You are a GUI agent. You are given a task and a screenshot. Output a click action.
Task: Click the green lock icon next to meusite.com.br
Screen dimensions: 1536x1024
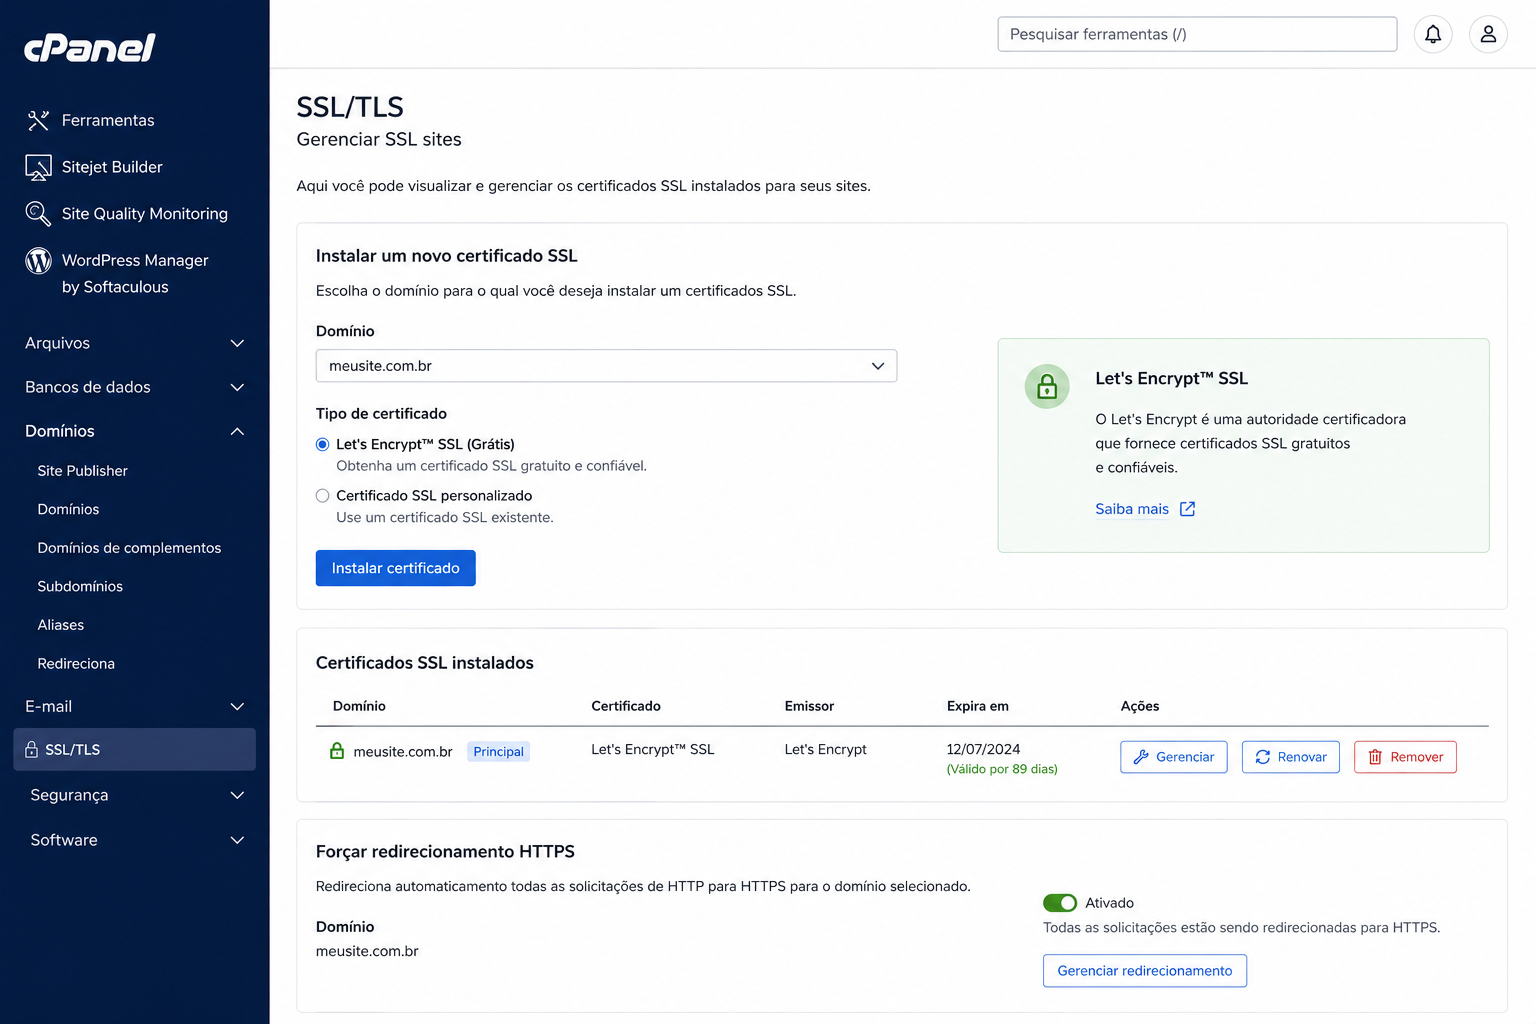(x=337, y=751)
